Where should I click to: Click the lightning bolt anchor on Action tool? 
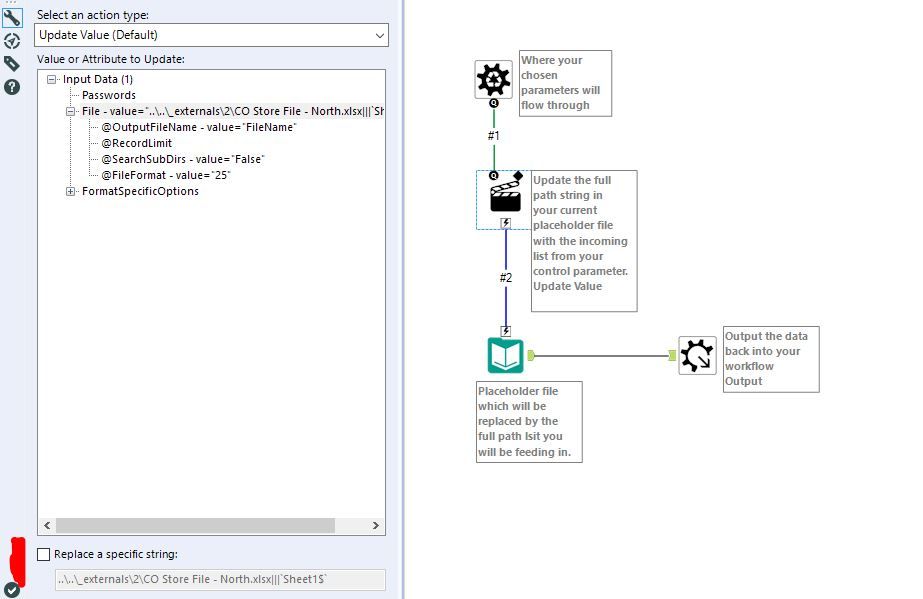(x=507, y=224)
